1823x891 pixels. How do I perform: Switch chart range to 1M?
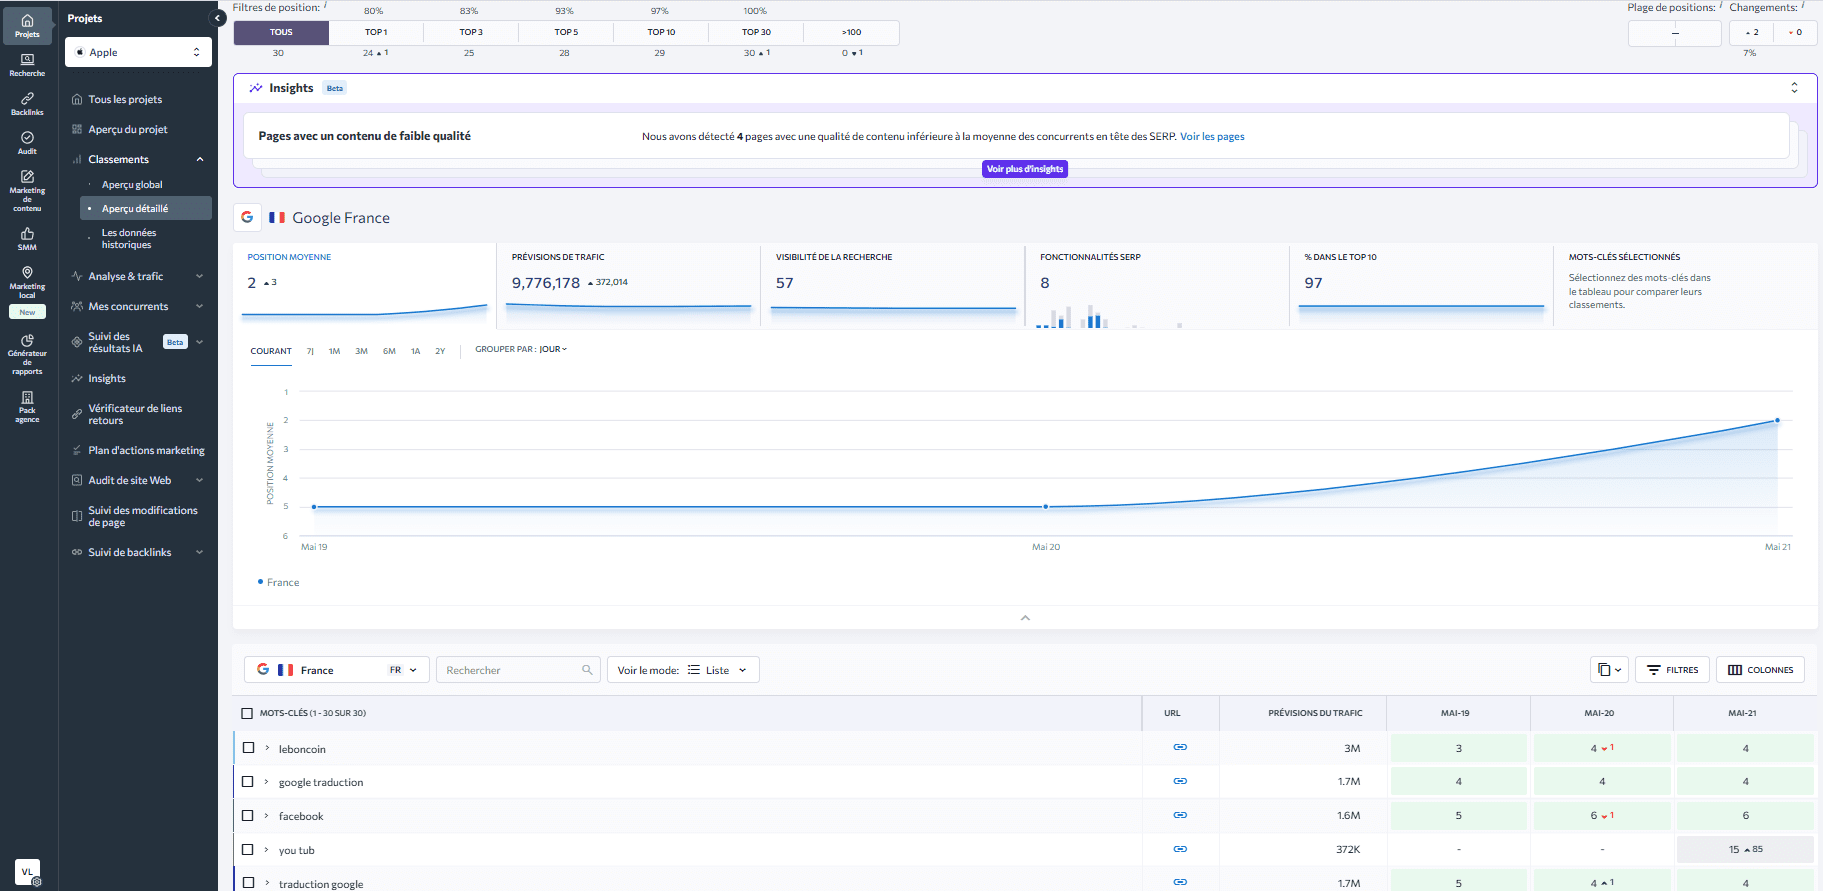tap(334, 351)
